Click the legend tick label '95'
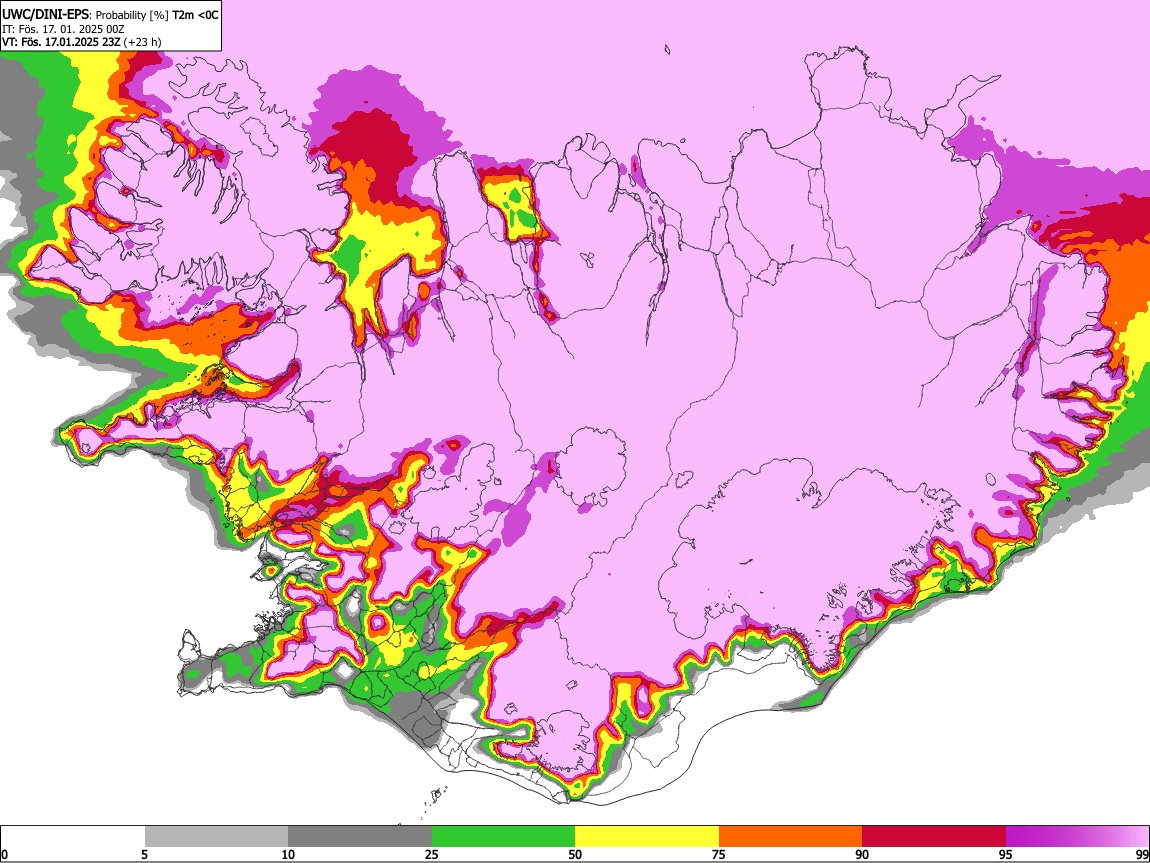The width and height of the screenshot is (1150, 863). [x=1006, y=854]
